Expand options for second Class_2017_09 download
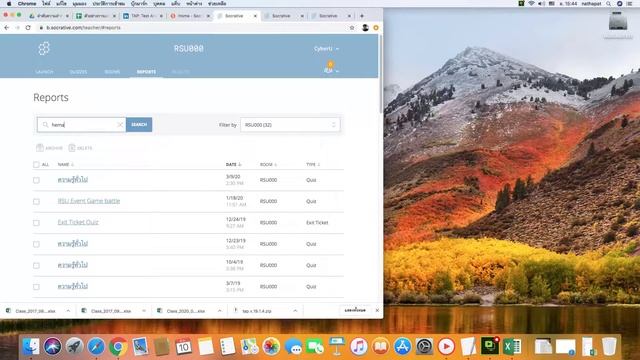Image resolution: width=640 pixels, height=360 pixels. pos(144,311)
